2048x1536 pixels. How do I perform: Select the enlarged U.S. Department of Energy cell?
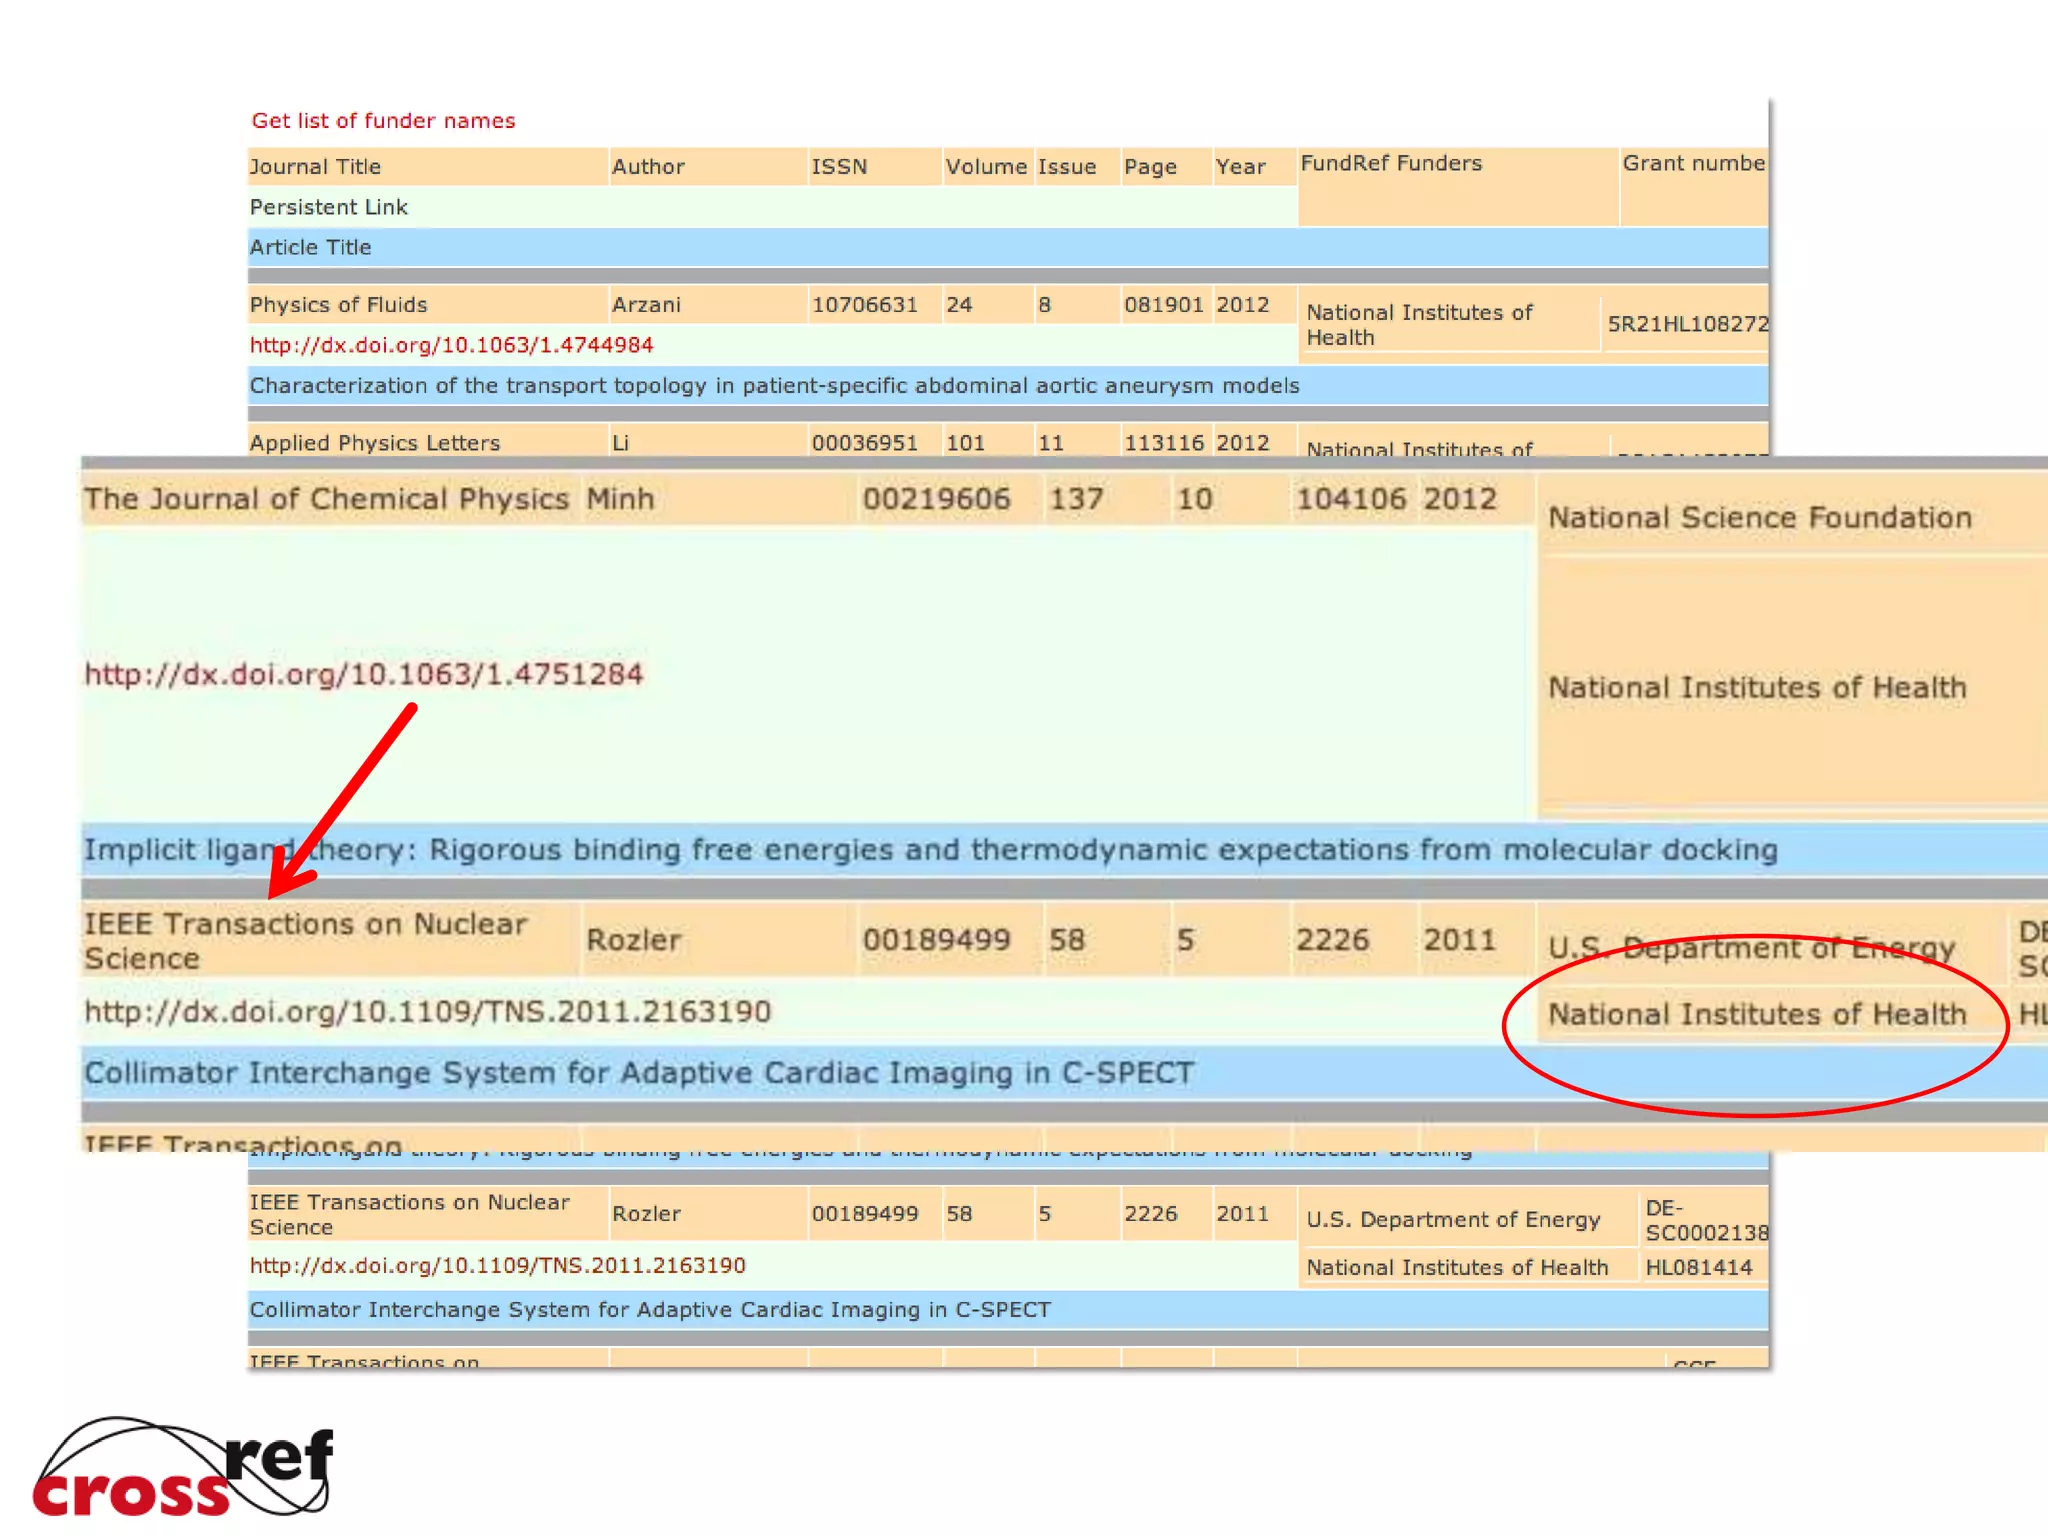1751,947
